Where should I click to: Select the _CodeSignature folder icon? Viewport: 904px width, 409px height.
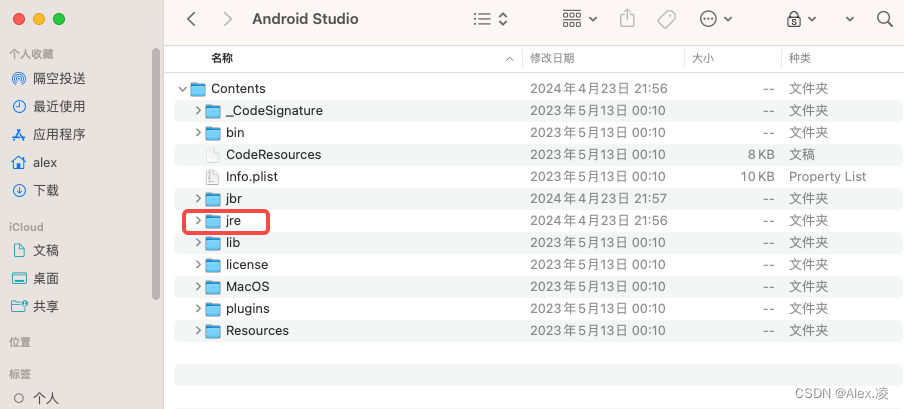(x=213, y=111)
